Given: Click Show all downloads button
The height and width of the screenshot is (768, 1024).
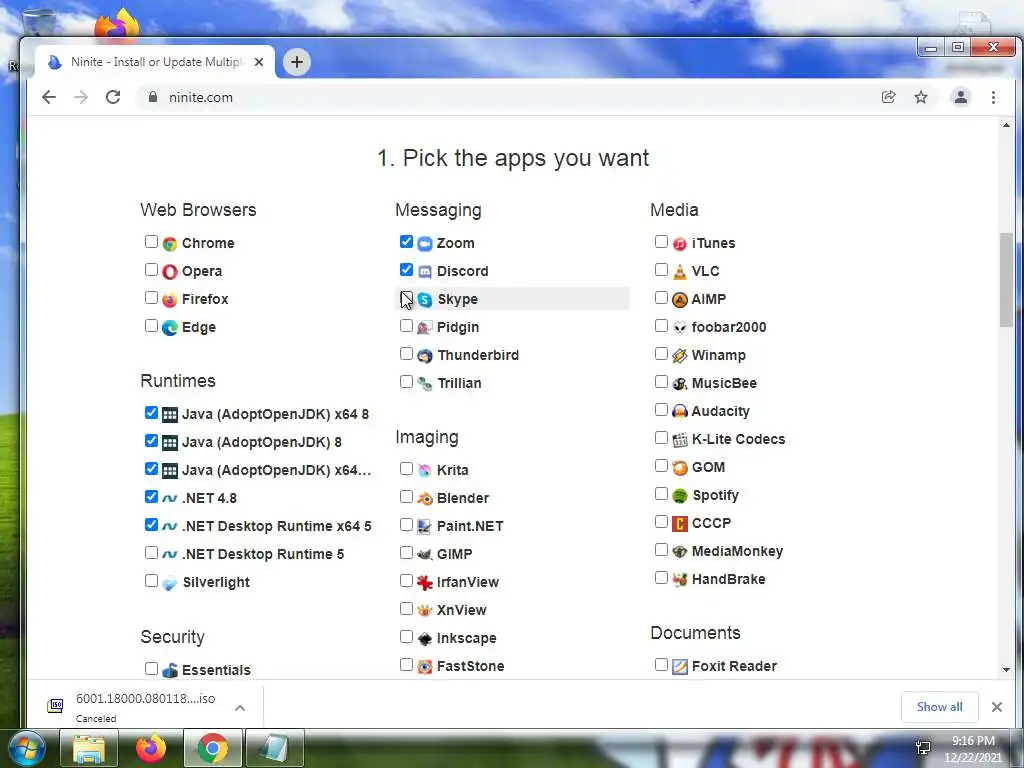Looking at the screenshot, I should [x=939, y=707].
